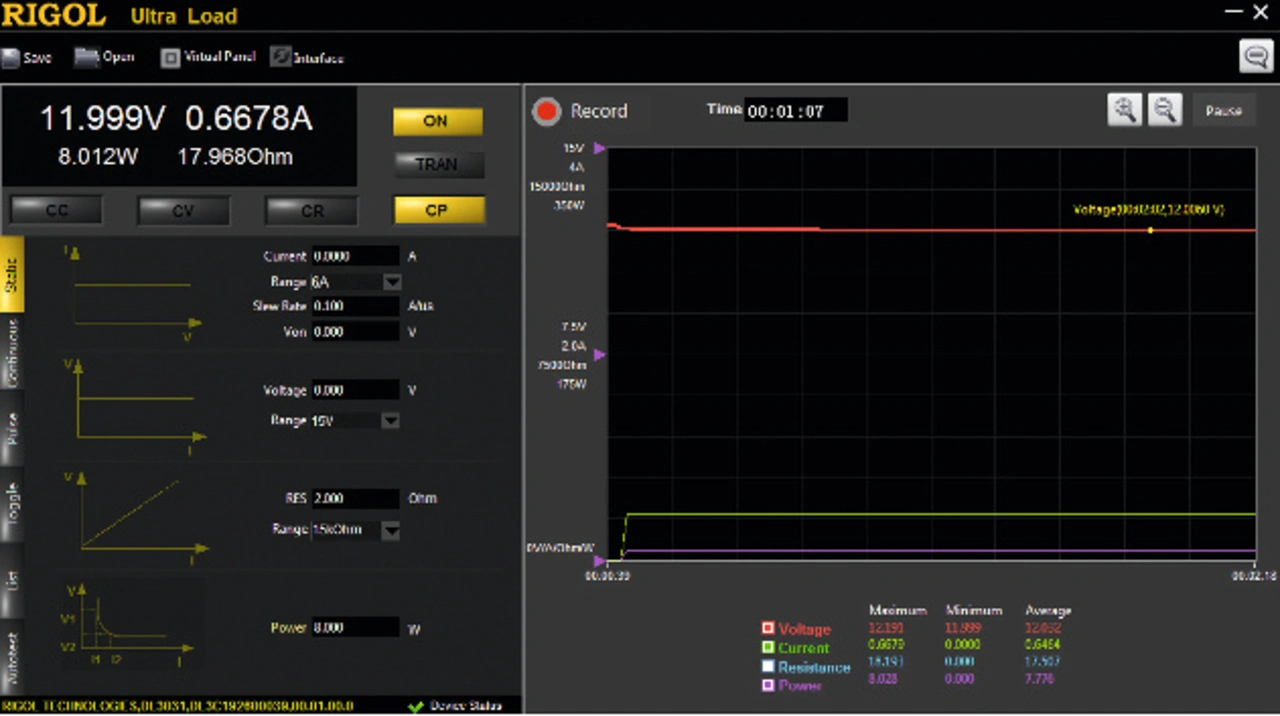The height and width of the screenshot is (716, 1280).
Task: Toggle the load ON button
Action: coord(437,121)
